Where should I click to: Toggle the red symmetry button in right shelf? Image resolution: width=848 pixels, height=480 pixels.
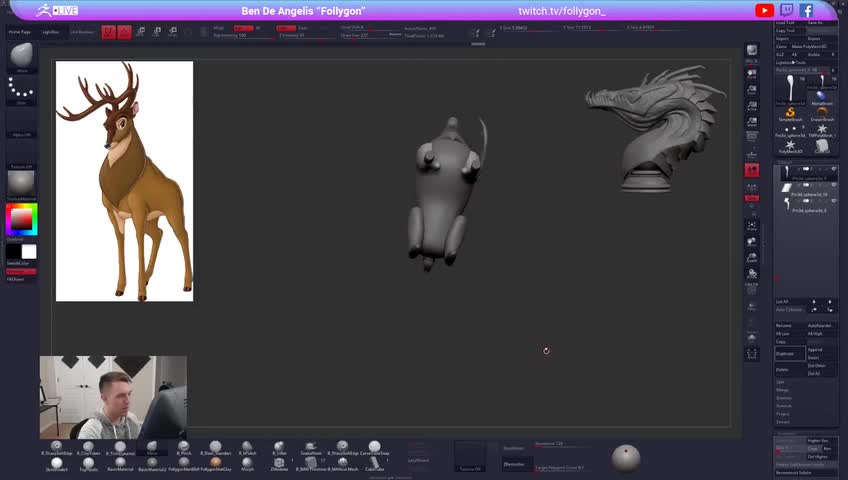752,170
